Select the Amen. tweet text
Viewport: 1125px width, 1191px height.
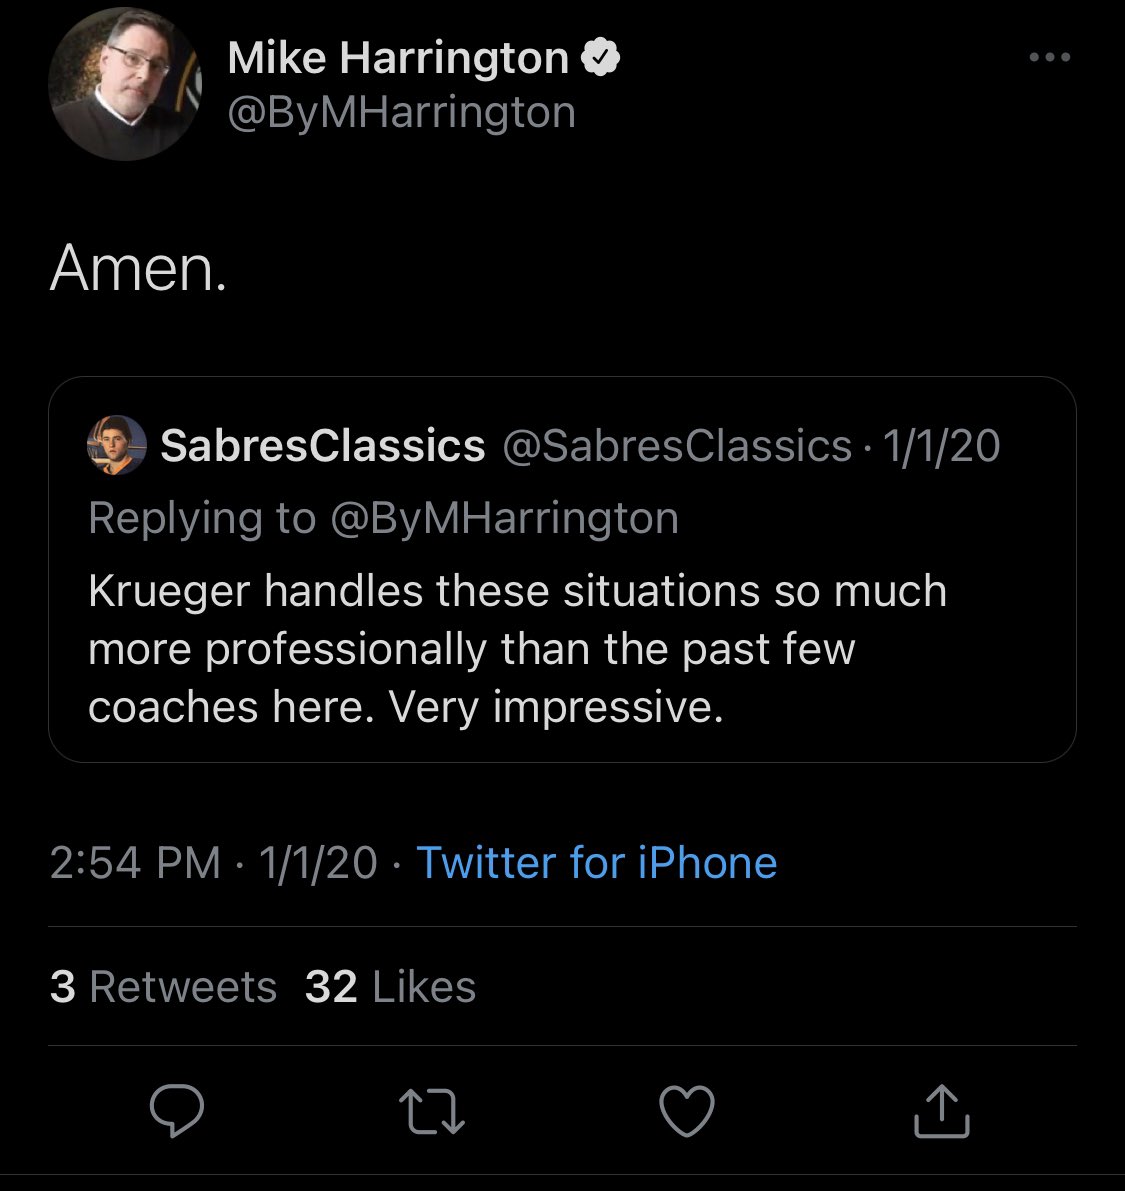click(x=138, y=268)
